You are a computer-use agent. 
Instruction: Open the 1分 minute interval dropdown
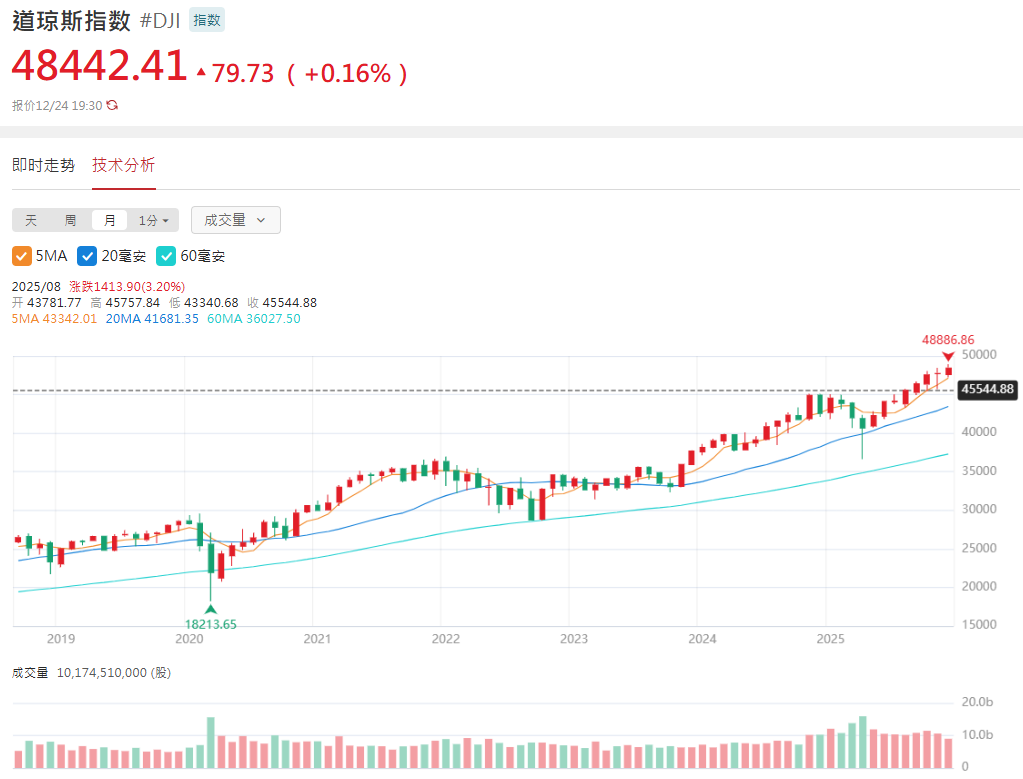[157, 220]
